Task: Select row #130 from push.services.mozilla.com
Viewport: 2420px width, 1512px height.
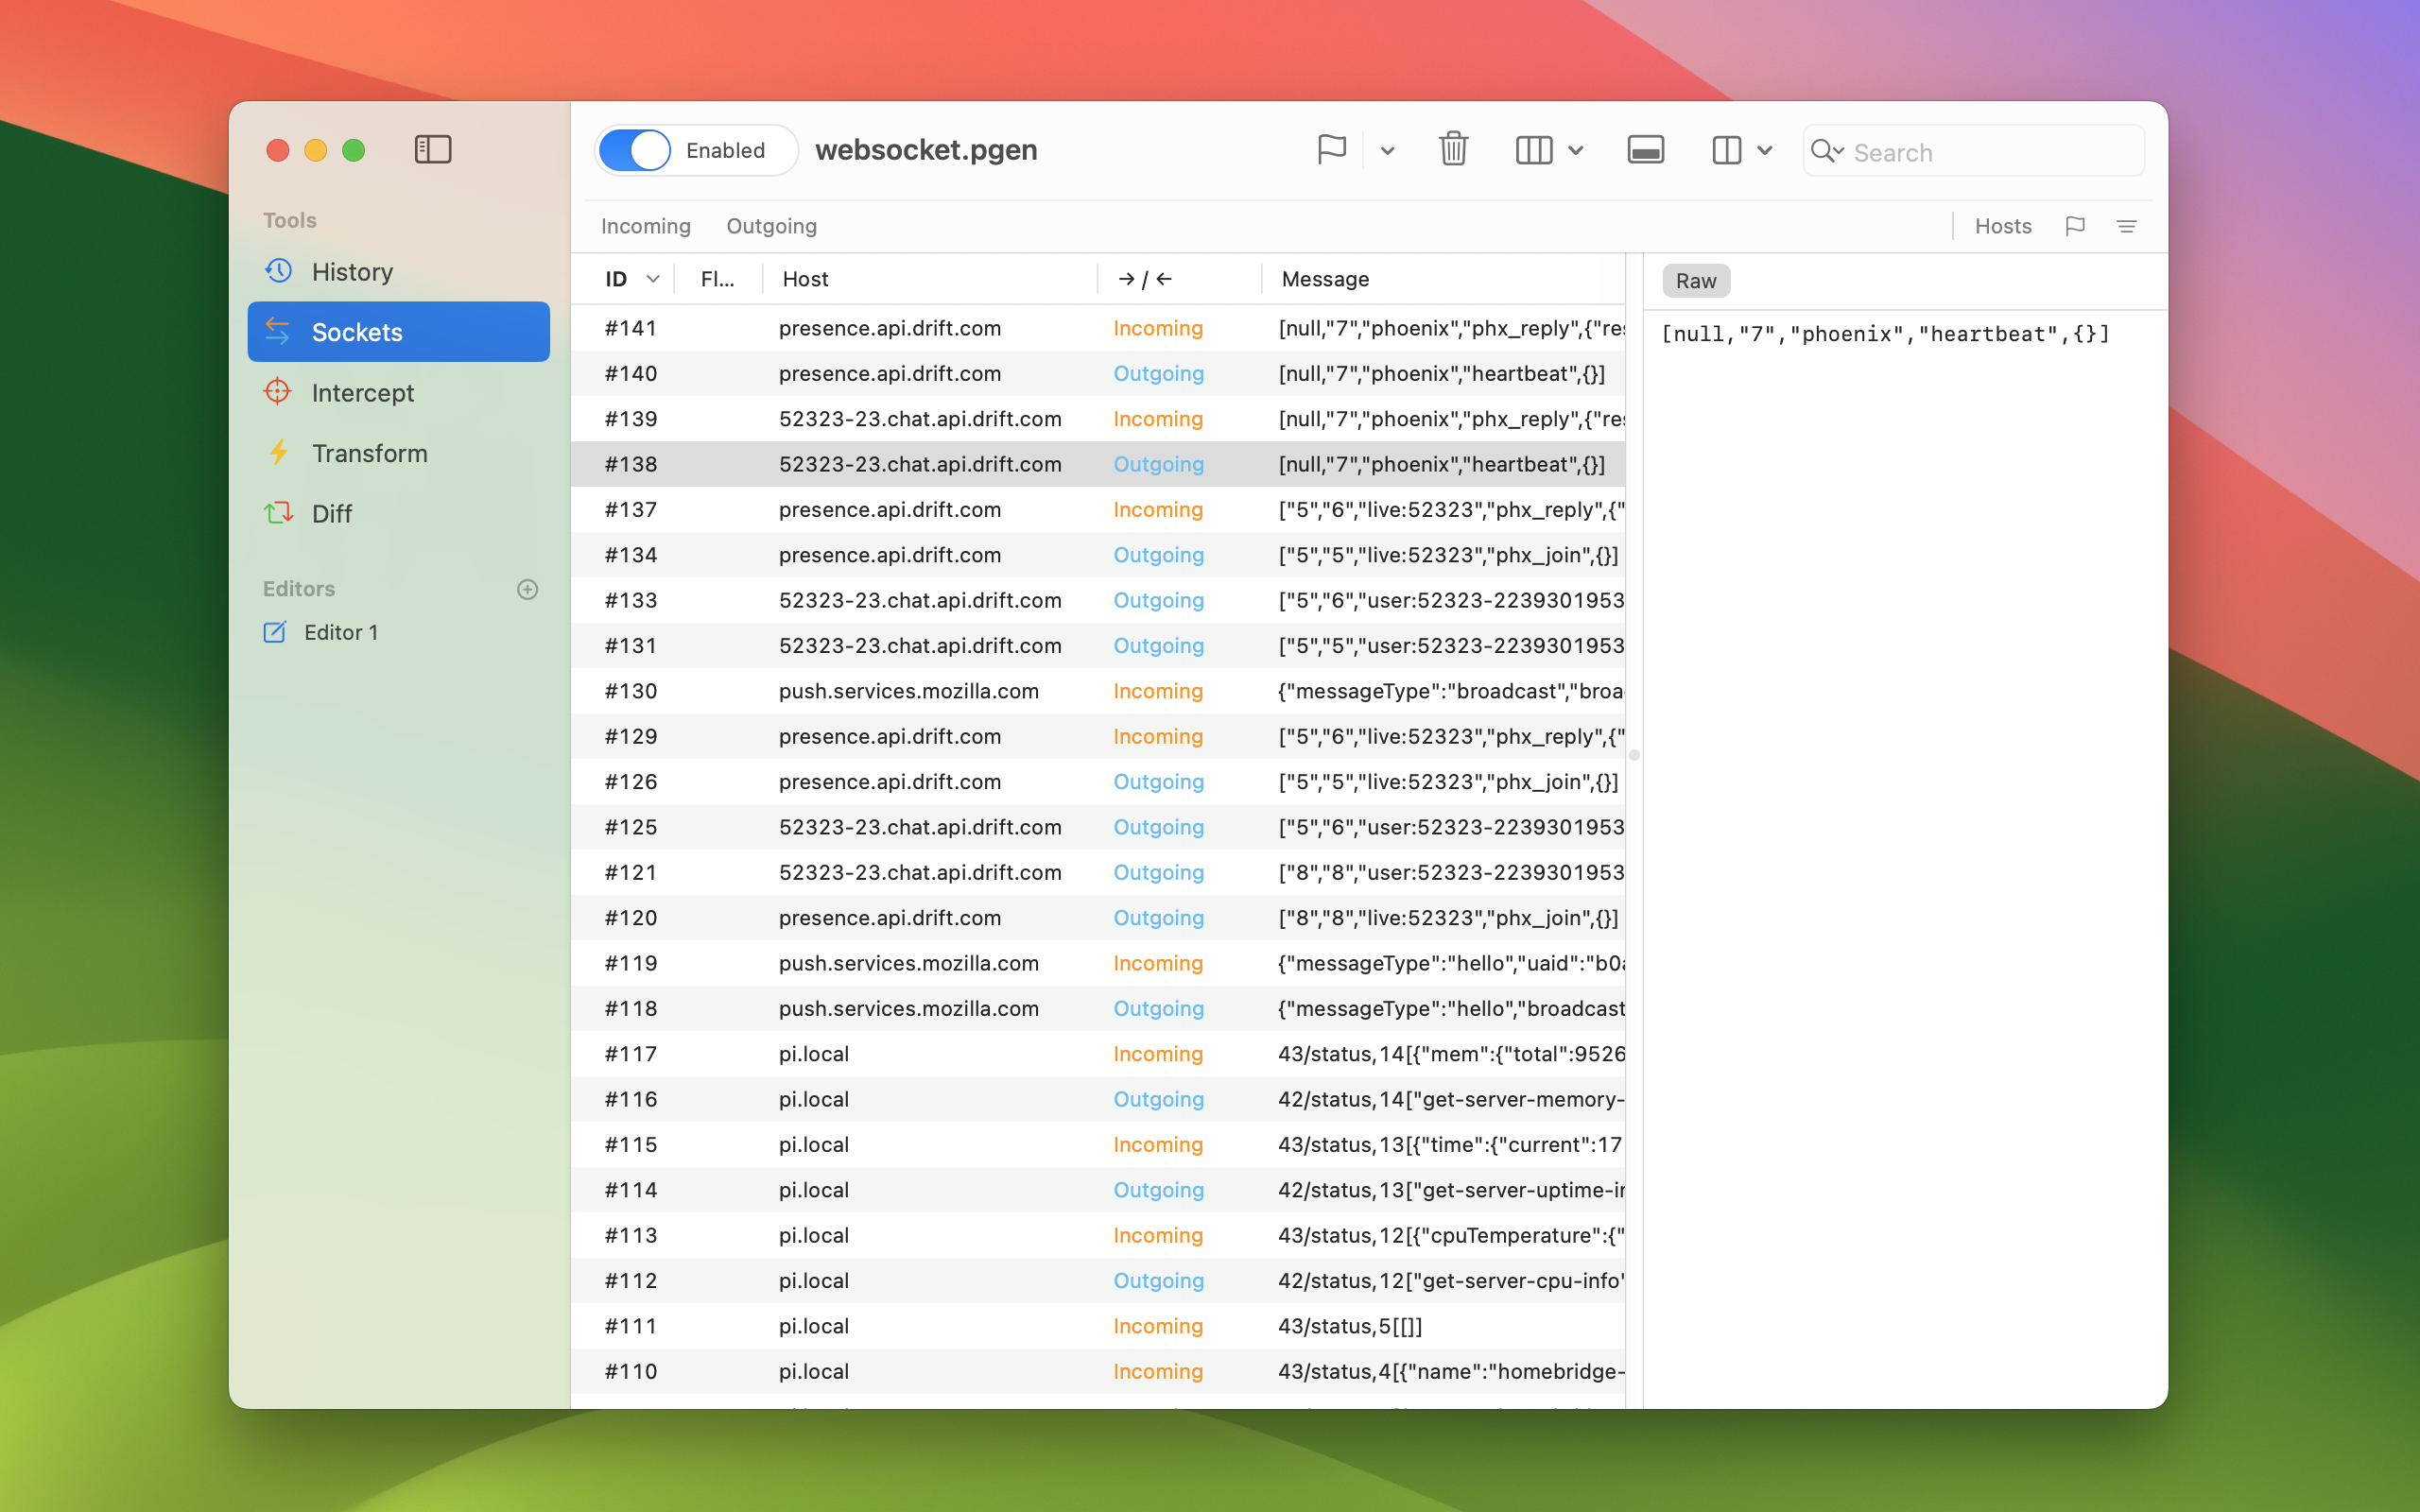Action: click(x=1097, y=691)
